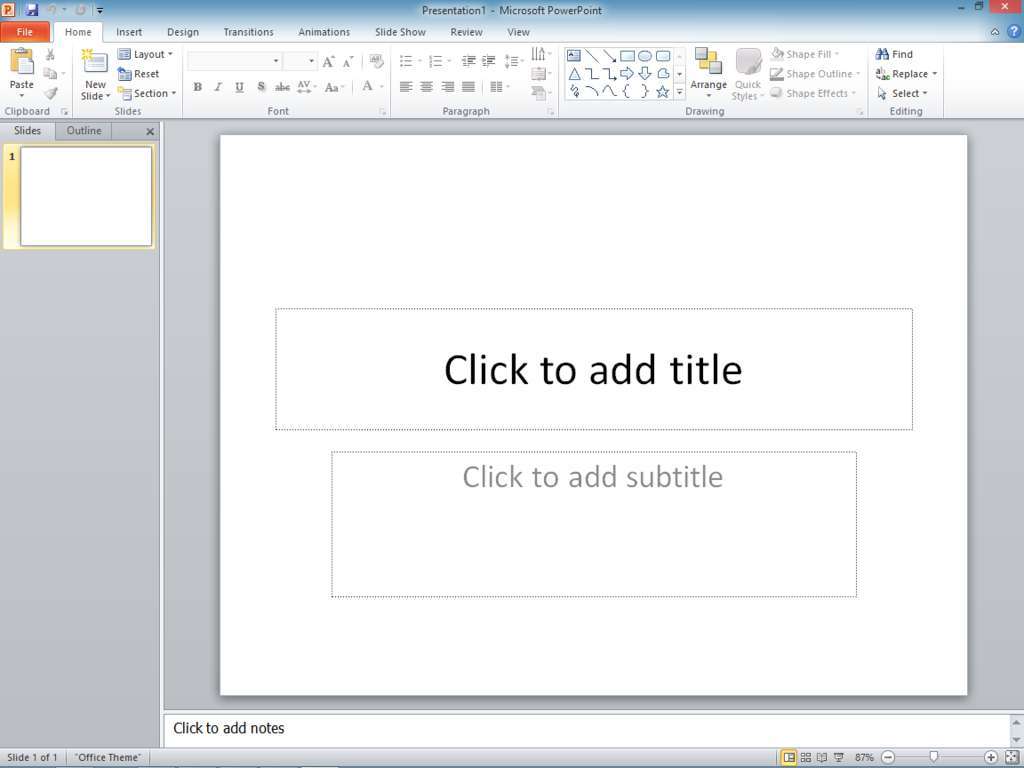Center align the text
Viewport: 1024px width, 768px height.
pos(426,87)
